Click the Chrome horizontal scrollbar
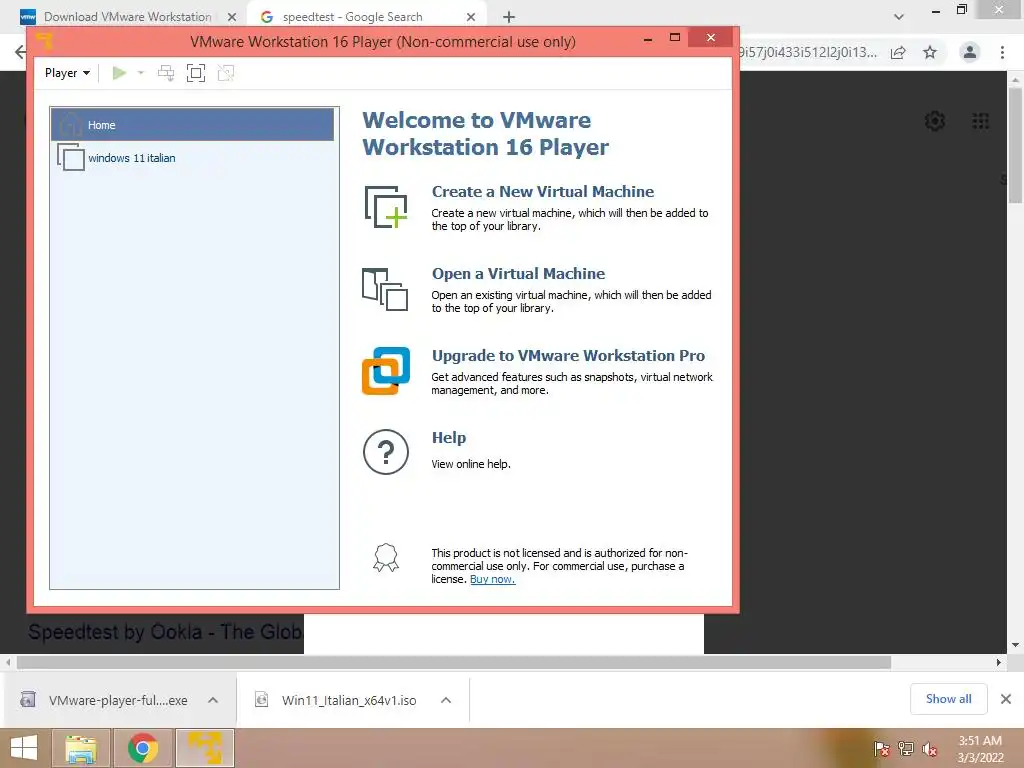 [x=454, y=662]
